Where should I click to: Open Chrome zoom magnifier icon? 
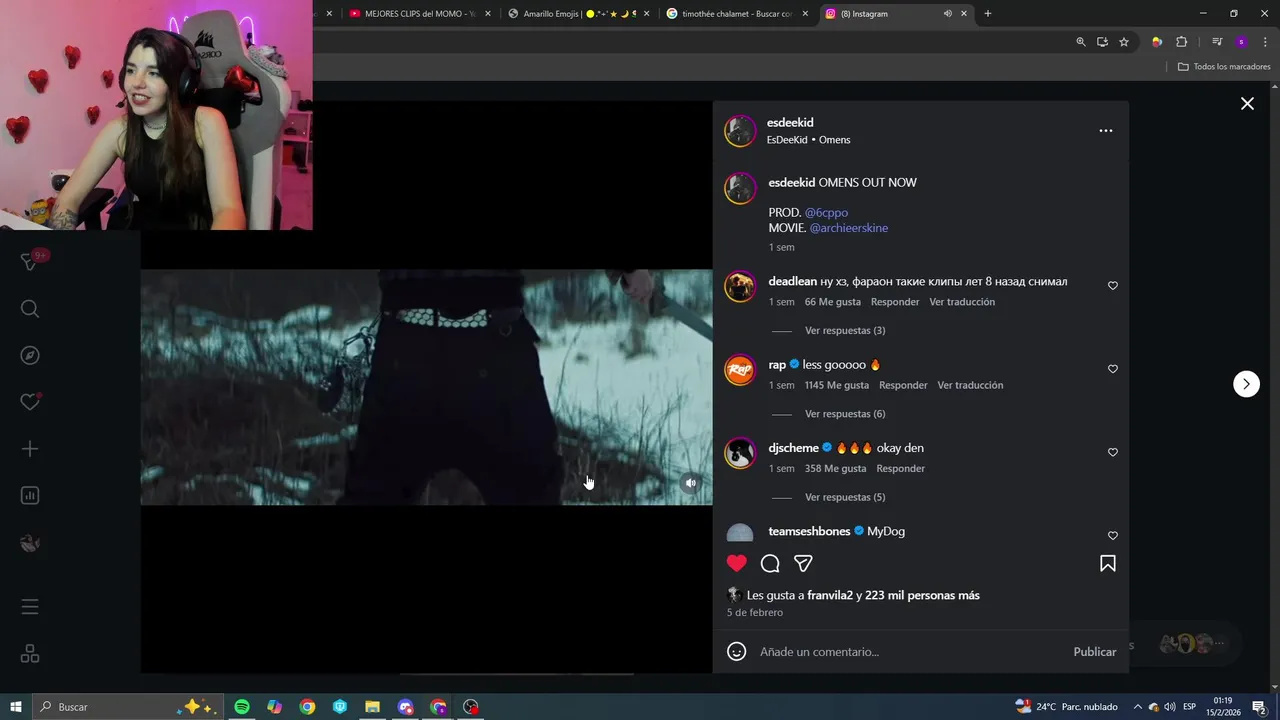(x=1081, y=42)
